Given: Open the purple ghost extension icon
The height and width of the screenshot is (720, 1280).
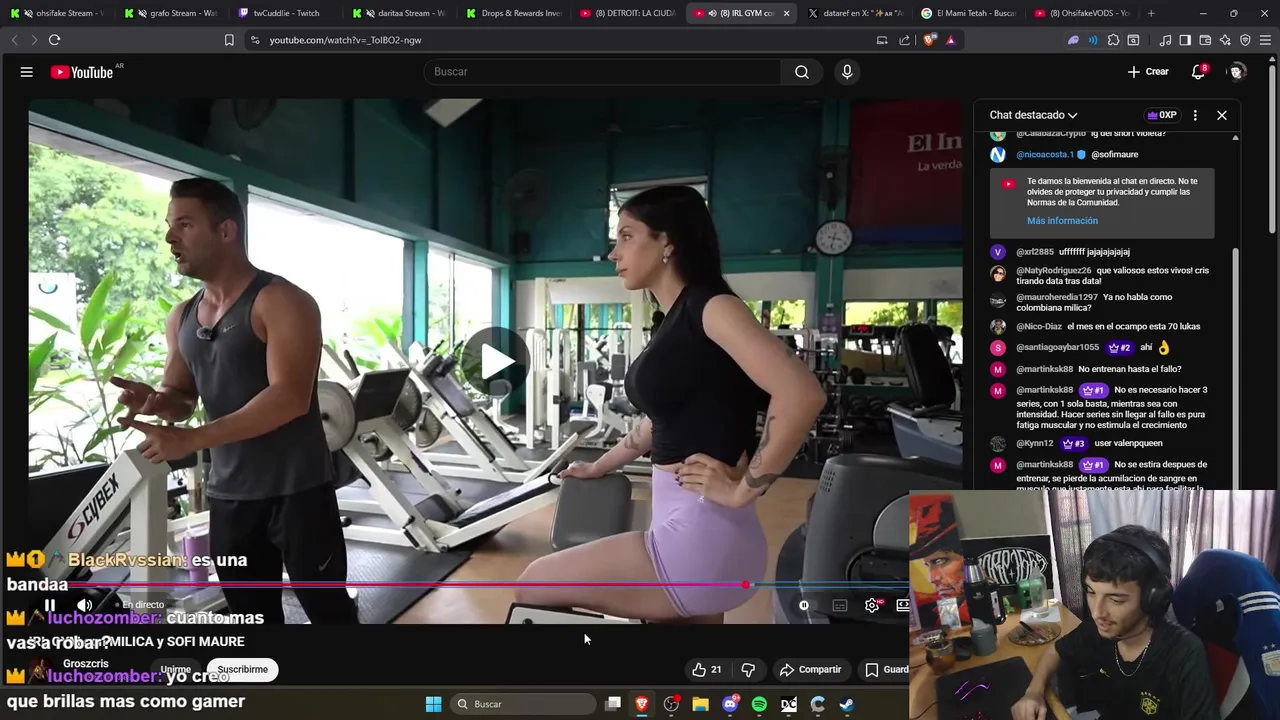Looking at the screenshot, I should tap(1073, 40).
